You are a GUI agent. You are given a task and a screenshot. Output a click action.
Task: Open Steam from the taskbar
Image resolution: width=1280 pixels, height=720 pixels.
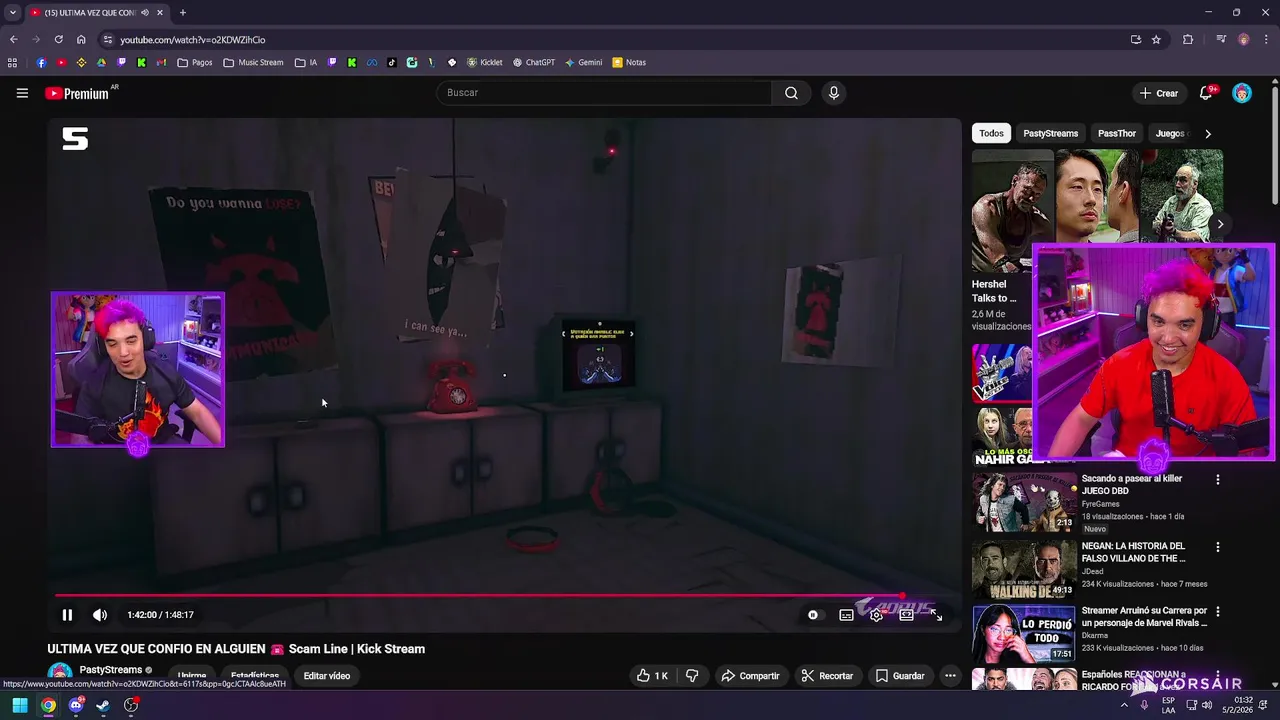103,706
